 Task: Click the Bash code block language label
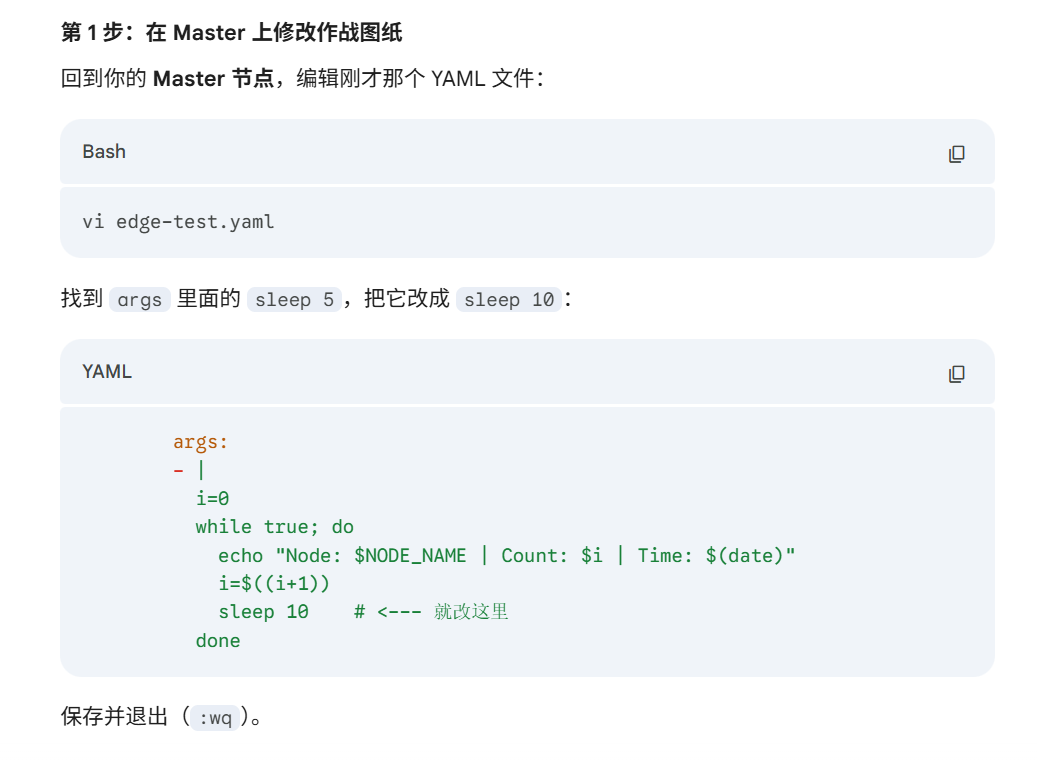pyautogui.click(x=104, y=152)
